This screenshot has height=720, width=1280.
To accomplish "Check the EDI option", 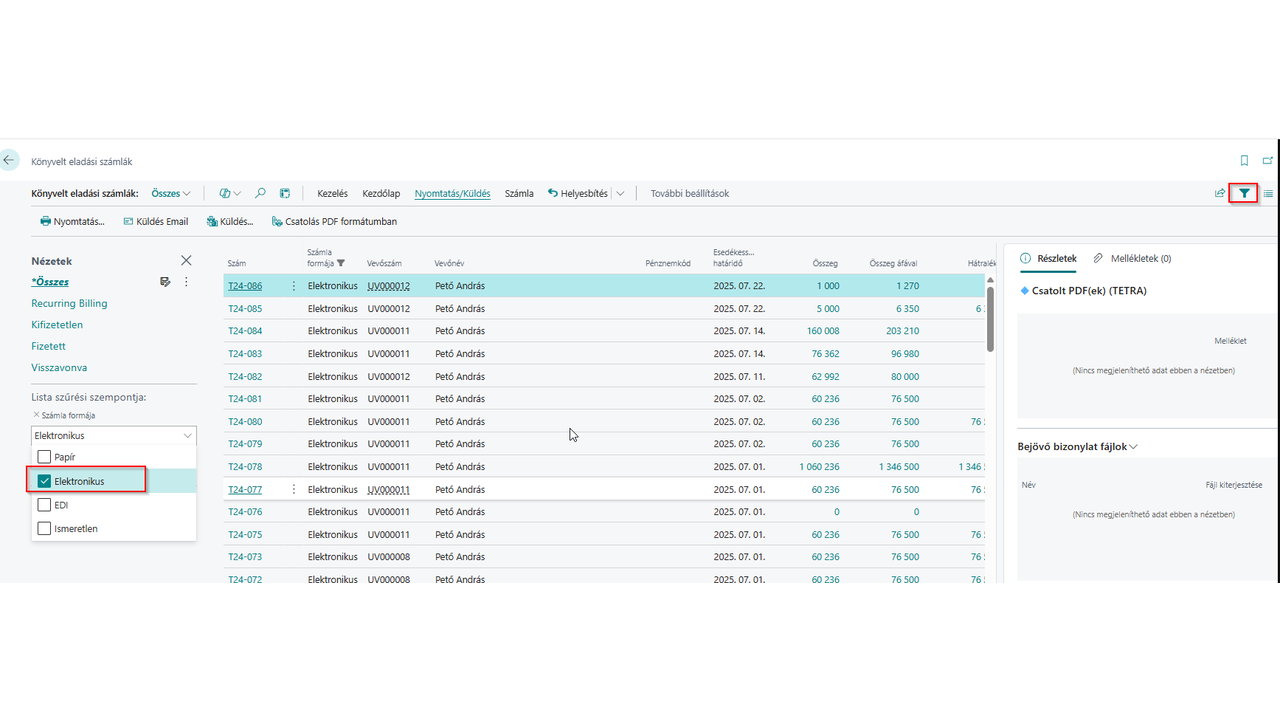I will pyautogui.click(x=44, y=505).
